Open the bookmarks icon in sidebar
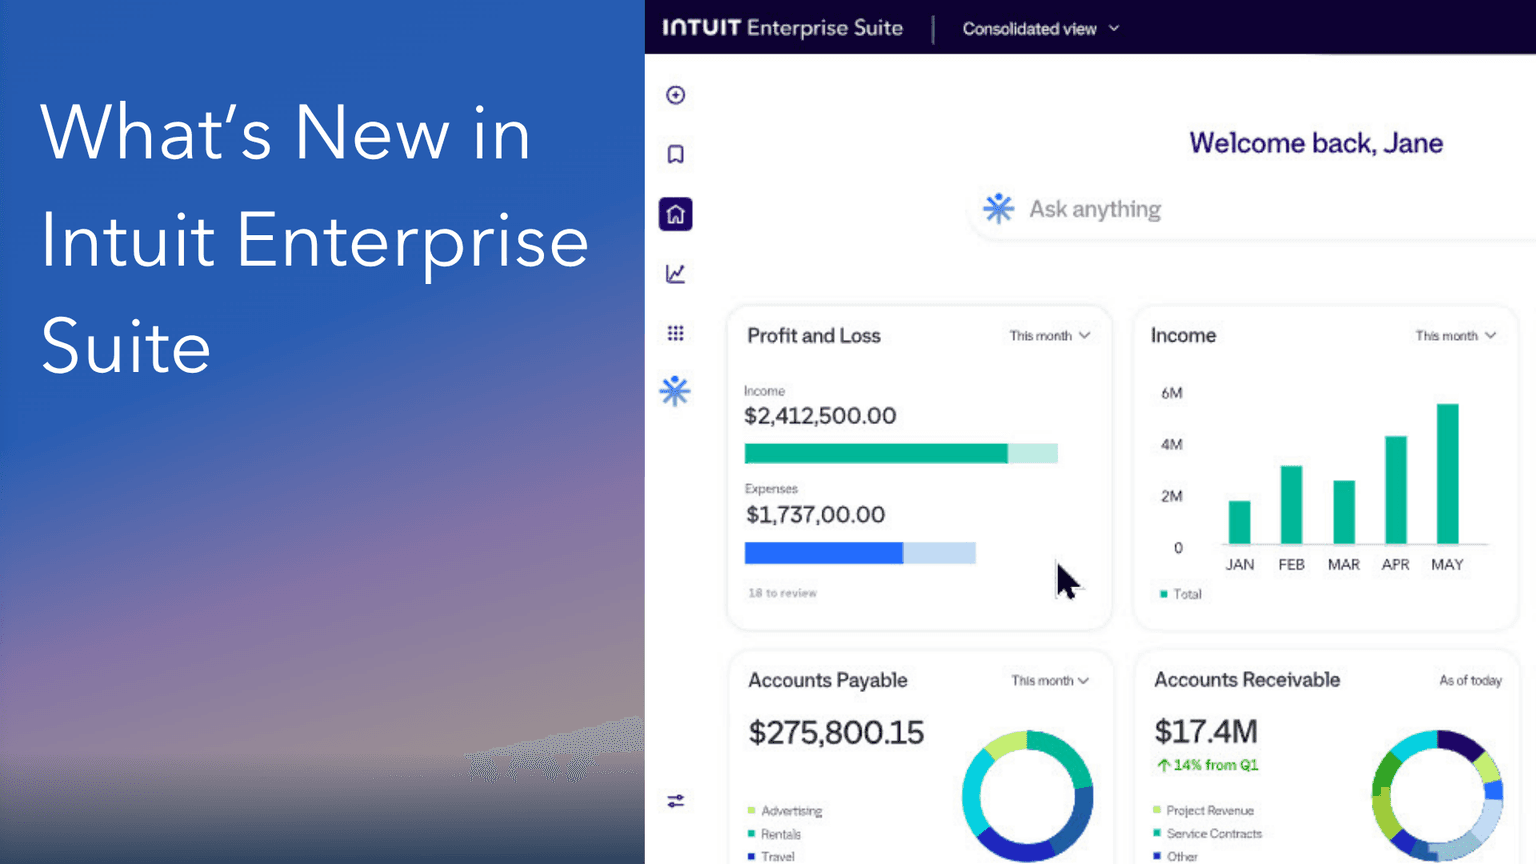This screenshot has height=864, width=1536. [676, 154]
